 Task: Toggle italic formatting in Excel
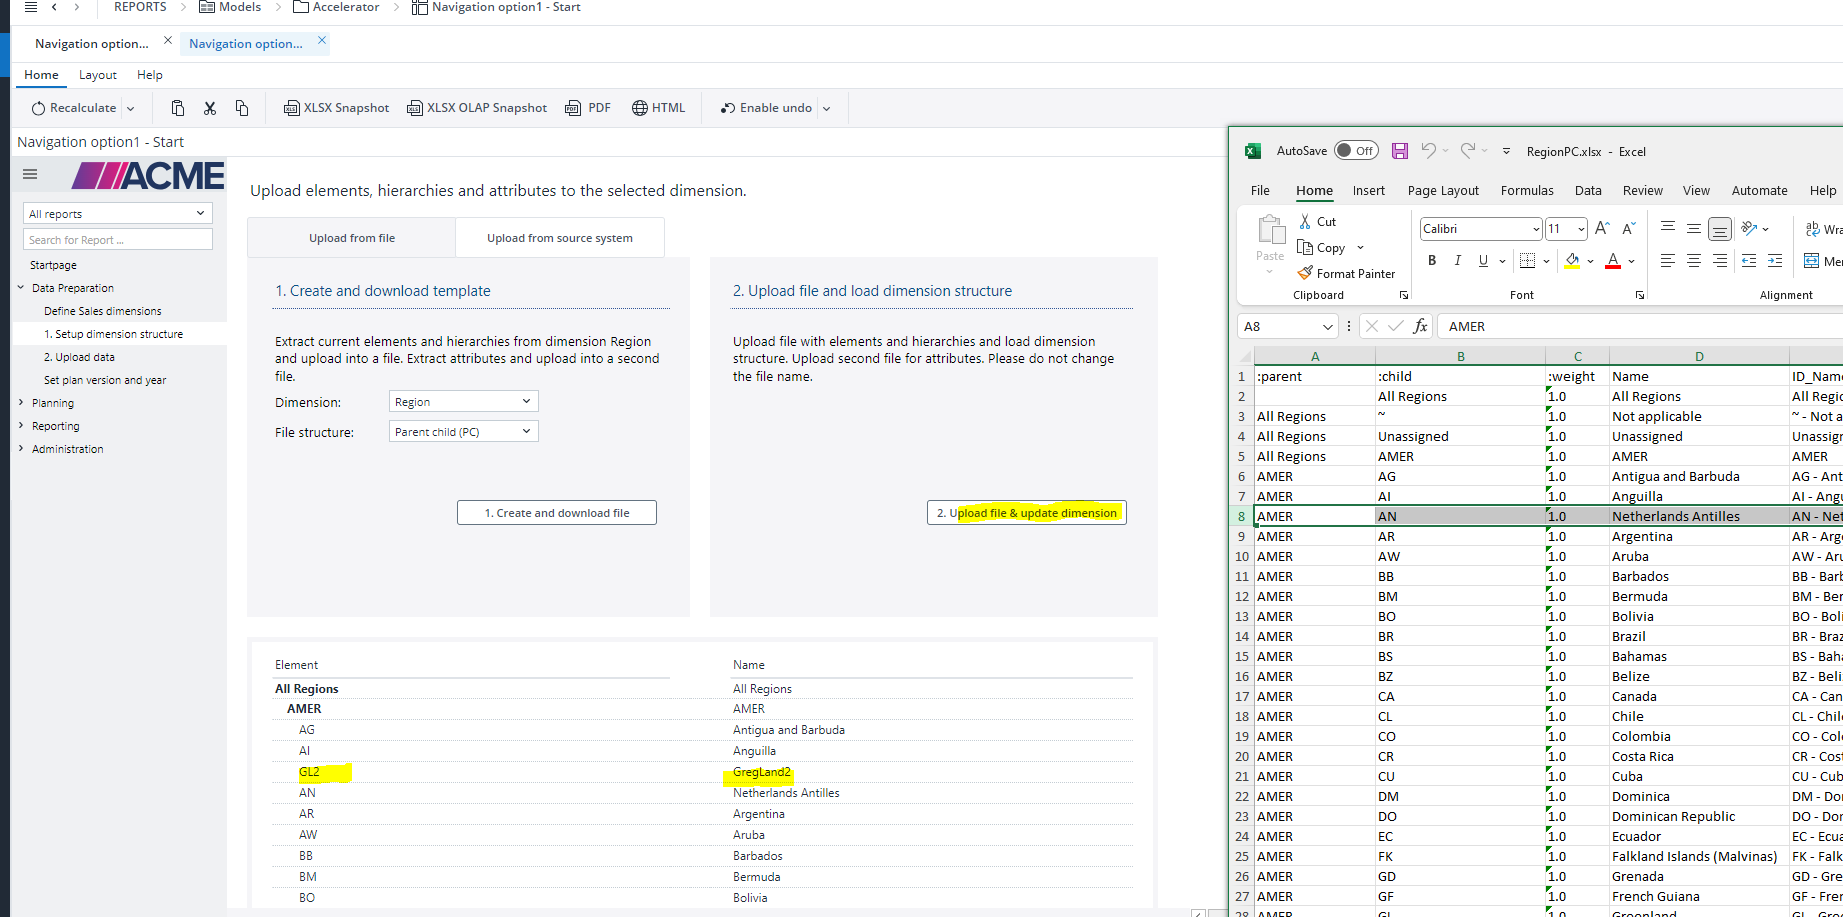[x=1457, y=261]
